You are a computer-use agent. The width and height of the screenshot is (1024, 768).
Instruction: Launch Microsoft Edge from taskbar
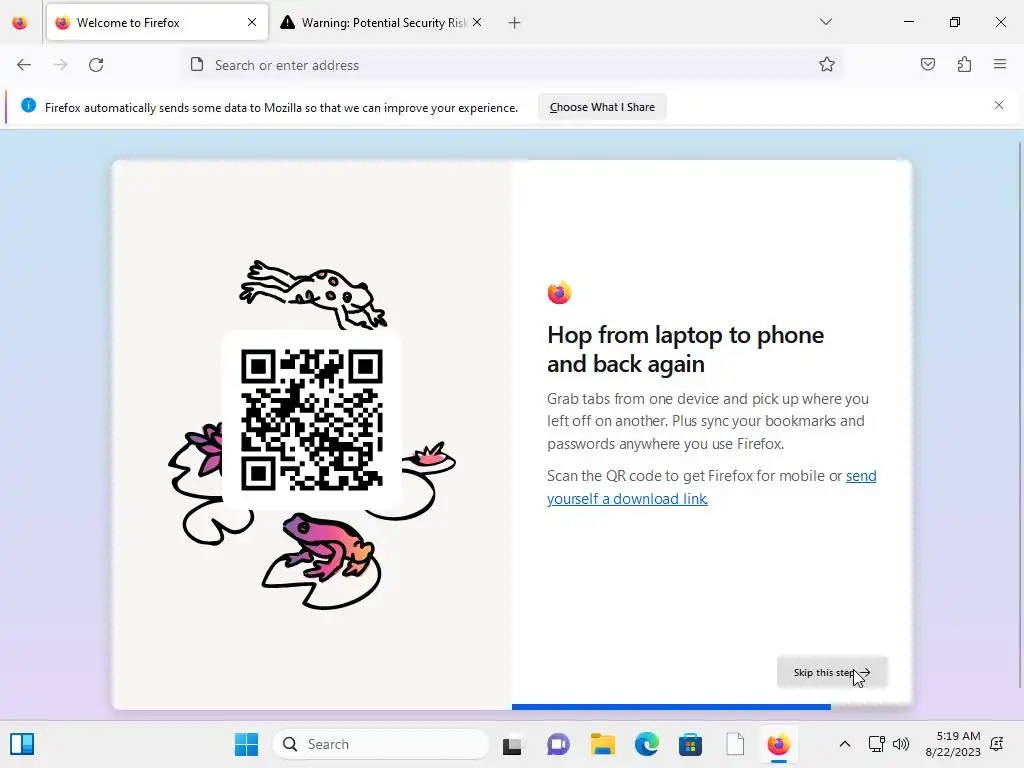(647, 744)
